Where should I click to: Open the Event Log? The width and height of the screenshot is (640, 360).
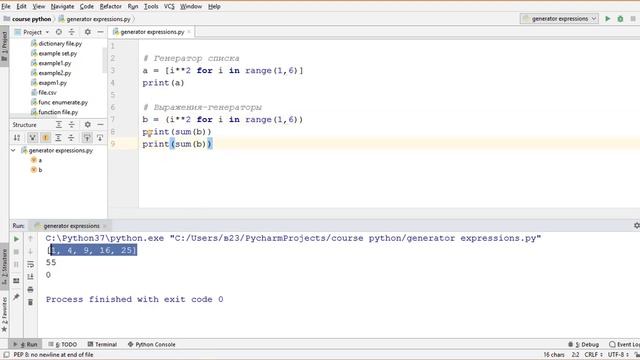(x=624, y=344)
